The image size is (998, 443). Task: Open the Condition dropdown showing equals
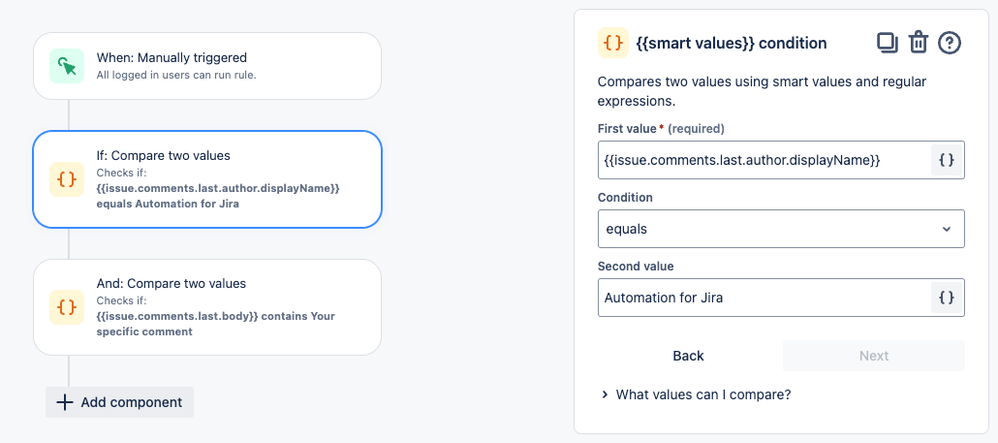pyautogui.click(x=780, y=229)
